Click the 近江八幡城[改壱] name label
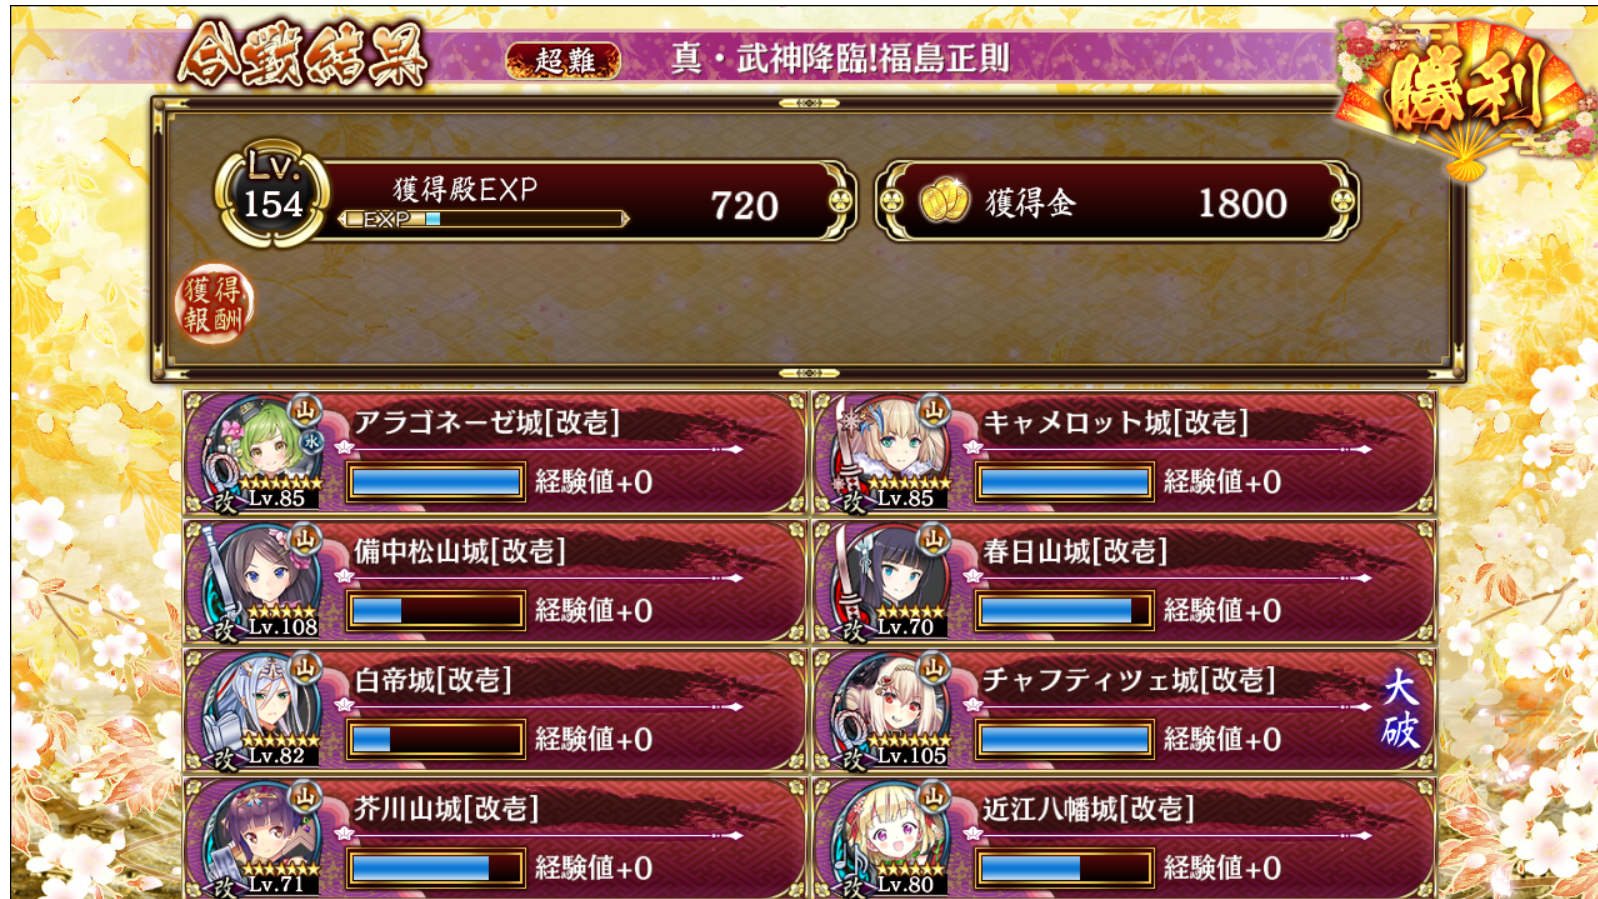 pos(1088,808)
